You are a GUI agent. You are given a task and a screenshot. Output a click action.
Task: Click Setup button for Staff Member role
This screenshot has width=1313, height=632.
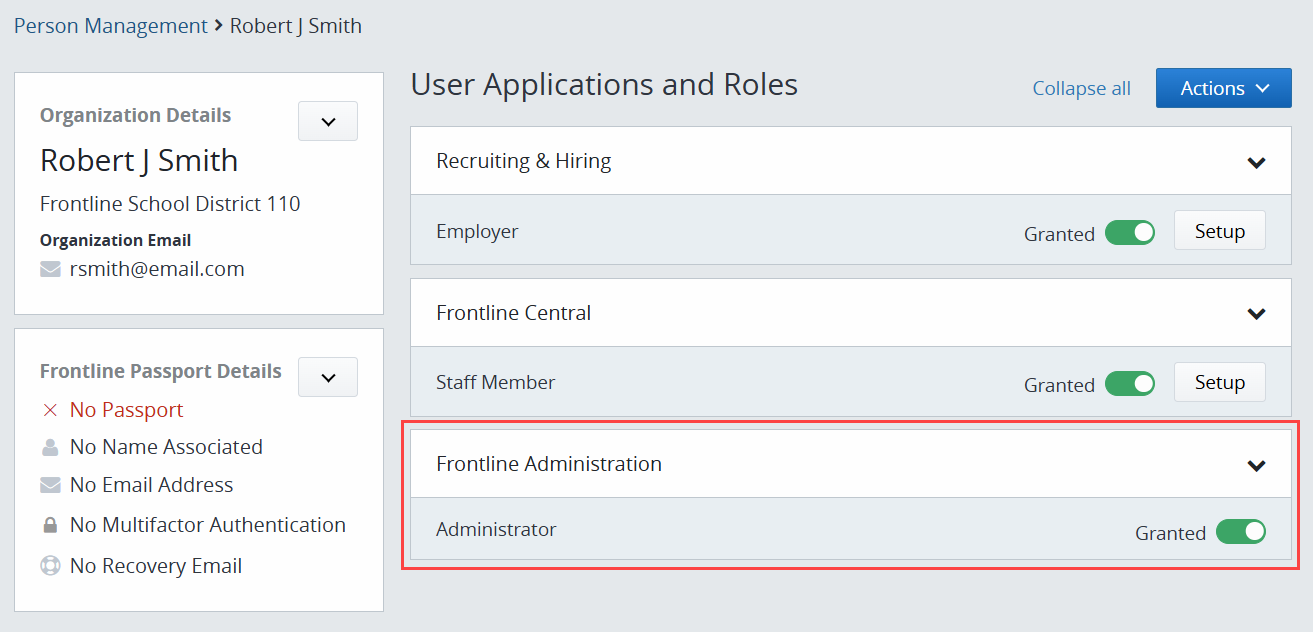tap(1220, 382)
